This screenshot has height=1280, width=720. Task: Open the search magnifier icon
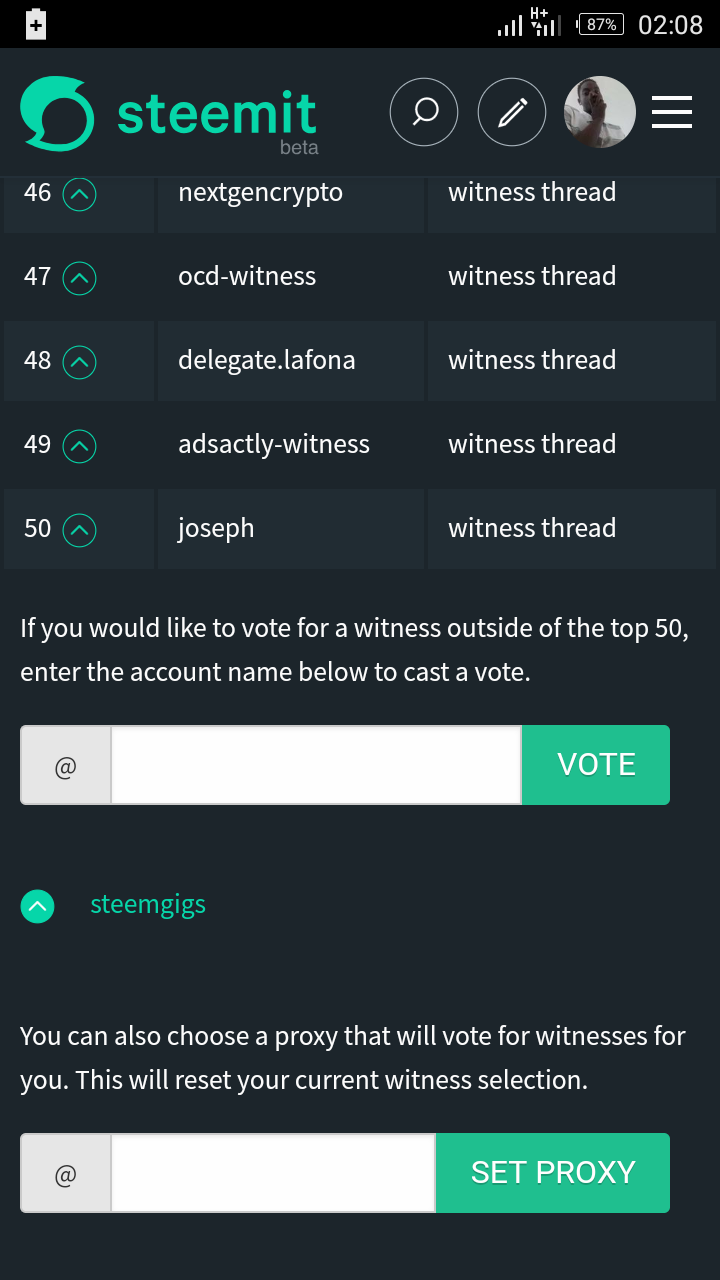click(x=424, y=112)
